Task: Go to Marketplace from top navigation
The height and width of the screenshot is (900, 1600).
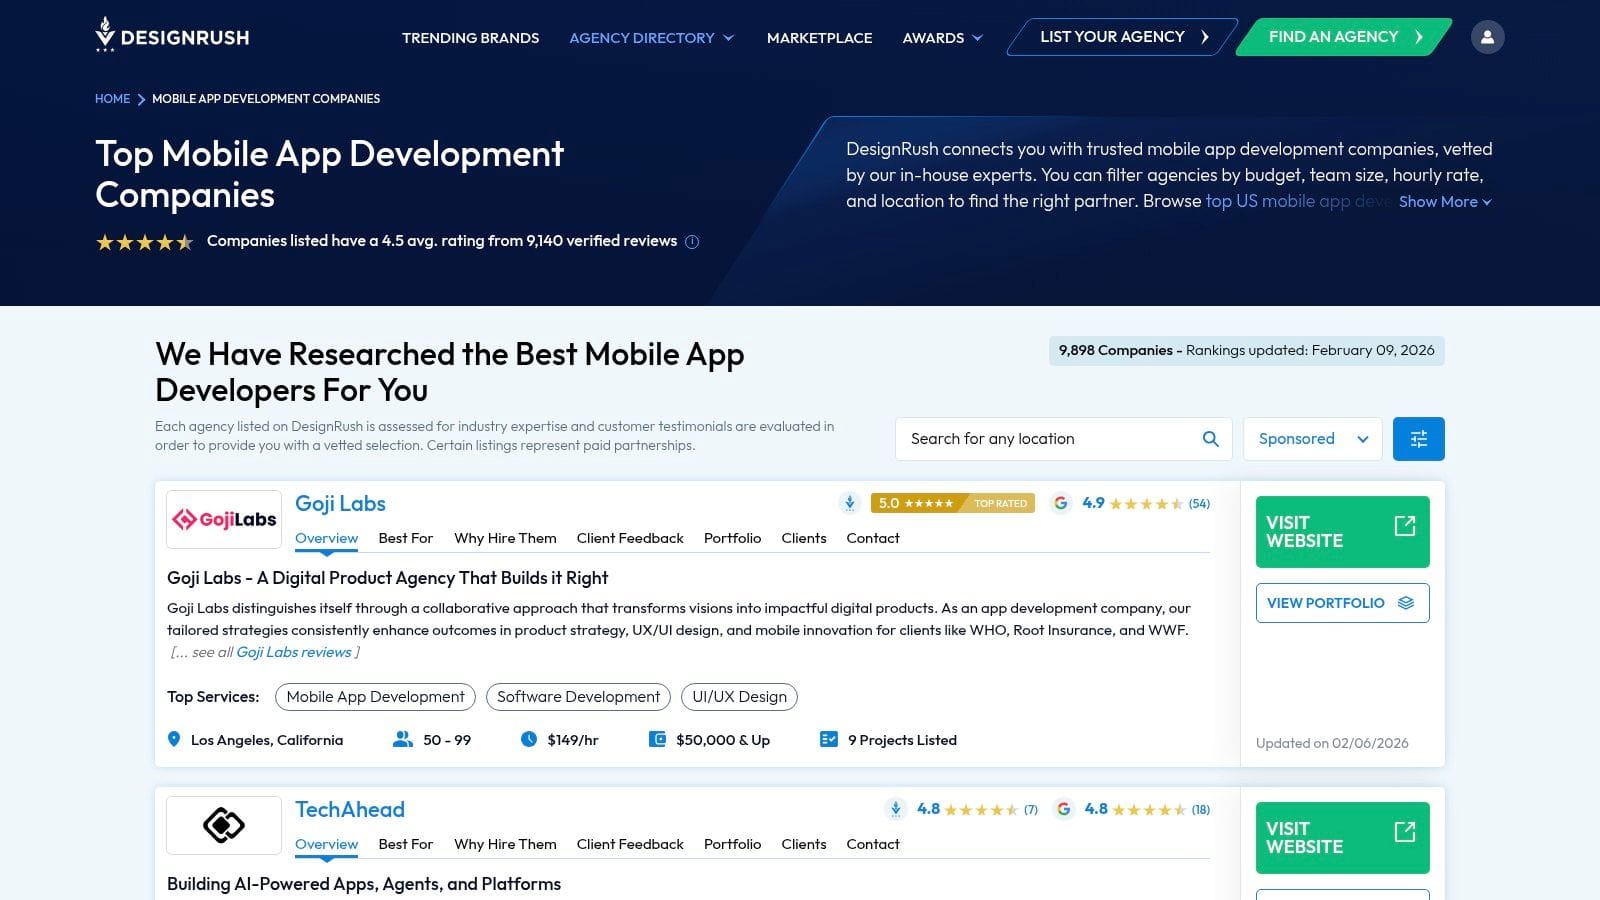Action: coord(819,38)
